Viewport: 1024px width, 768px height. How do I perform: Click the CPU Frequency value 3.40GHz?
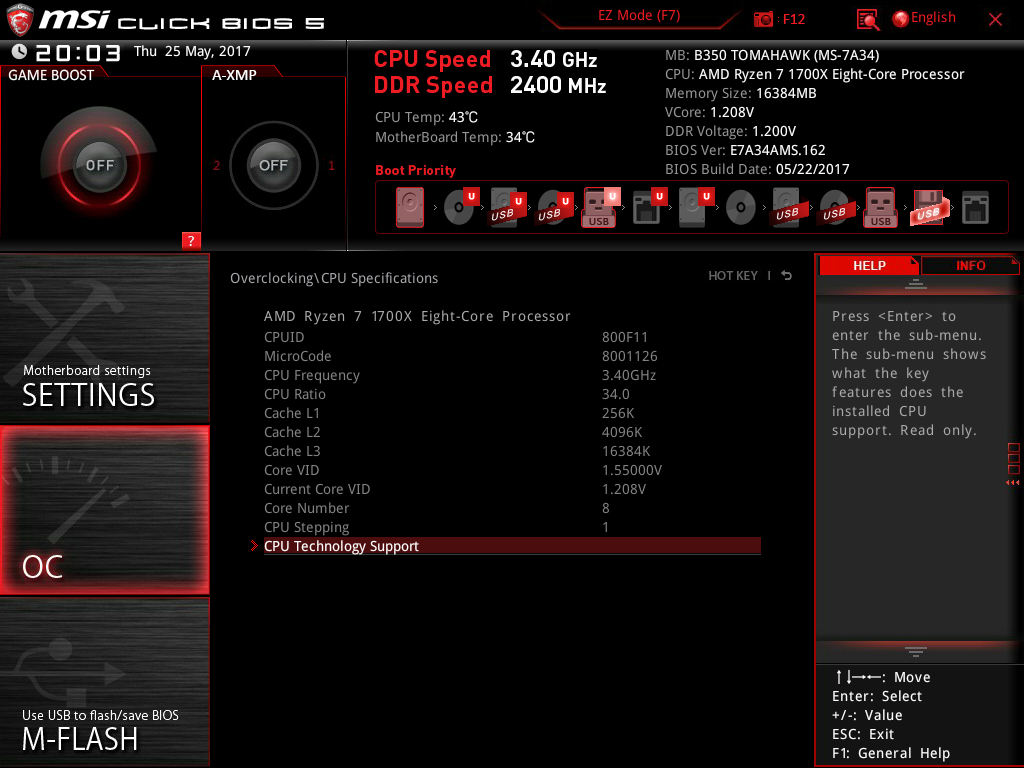click(x=629, y=375)
